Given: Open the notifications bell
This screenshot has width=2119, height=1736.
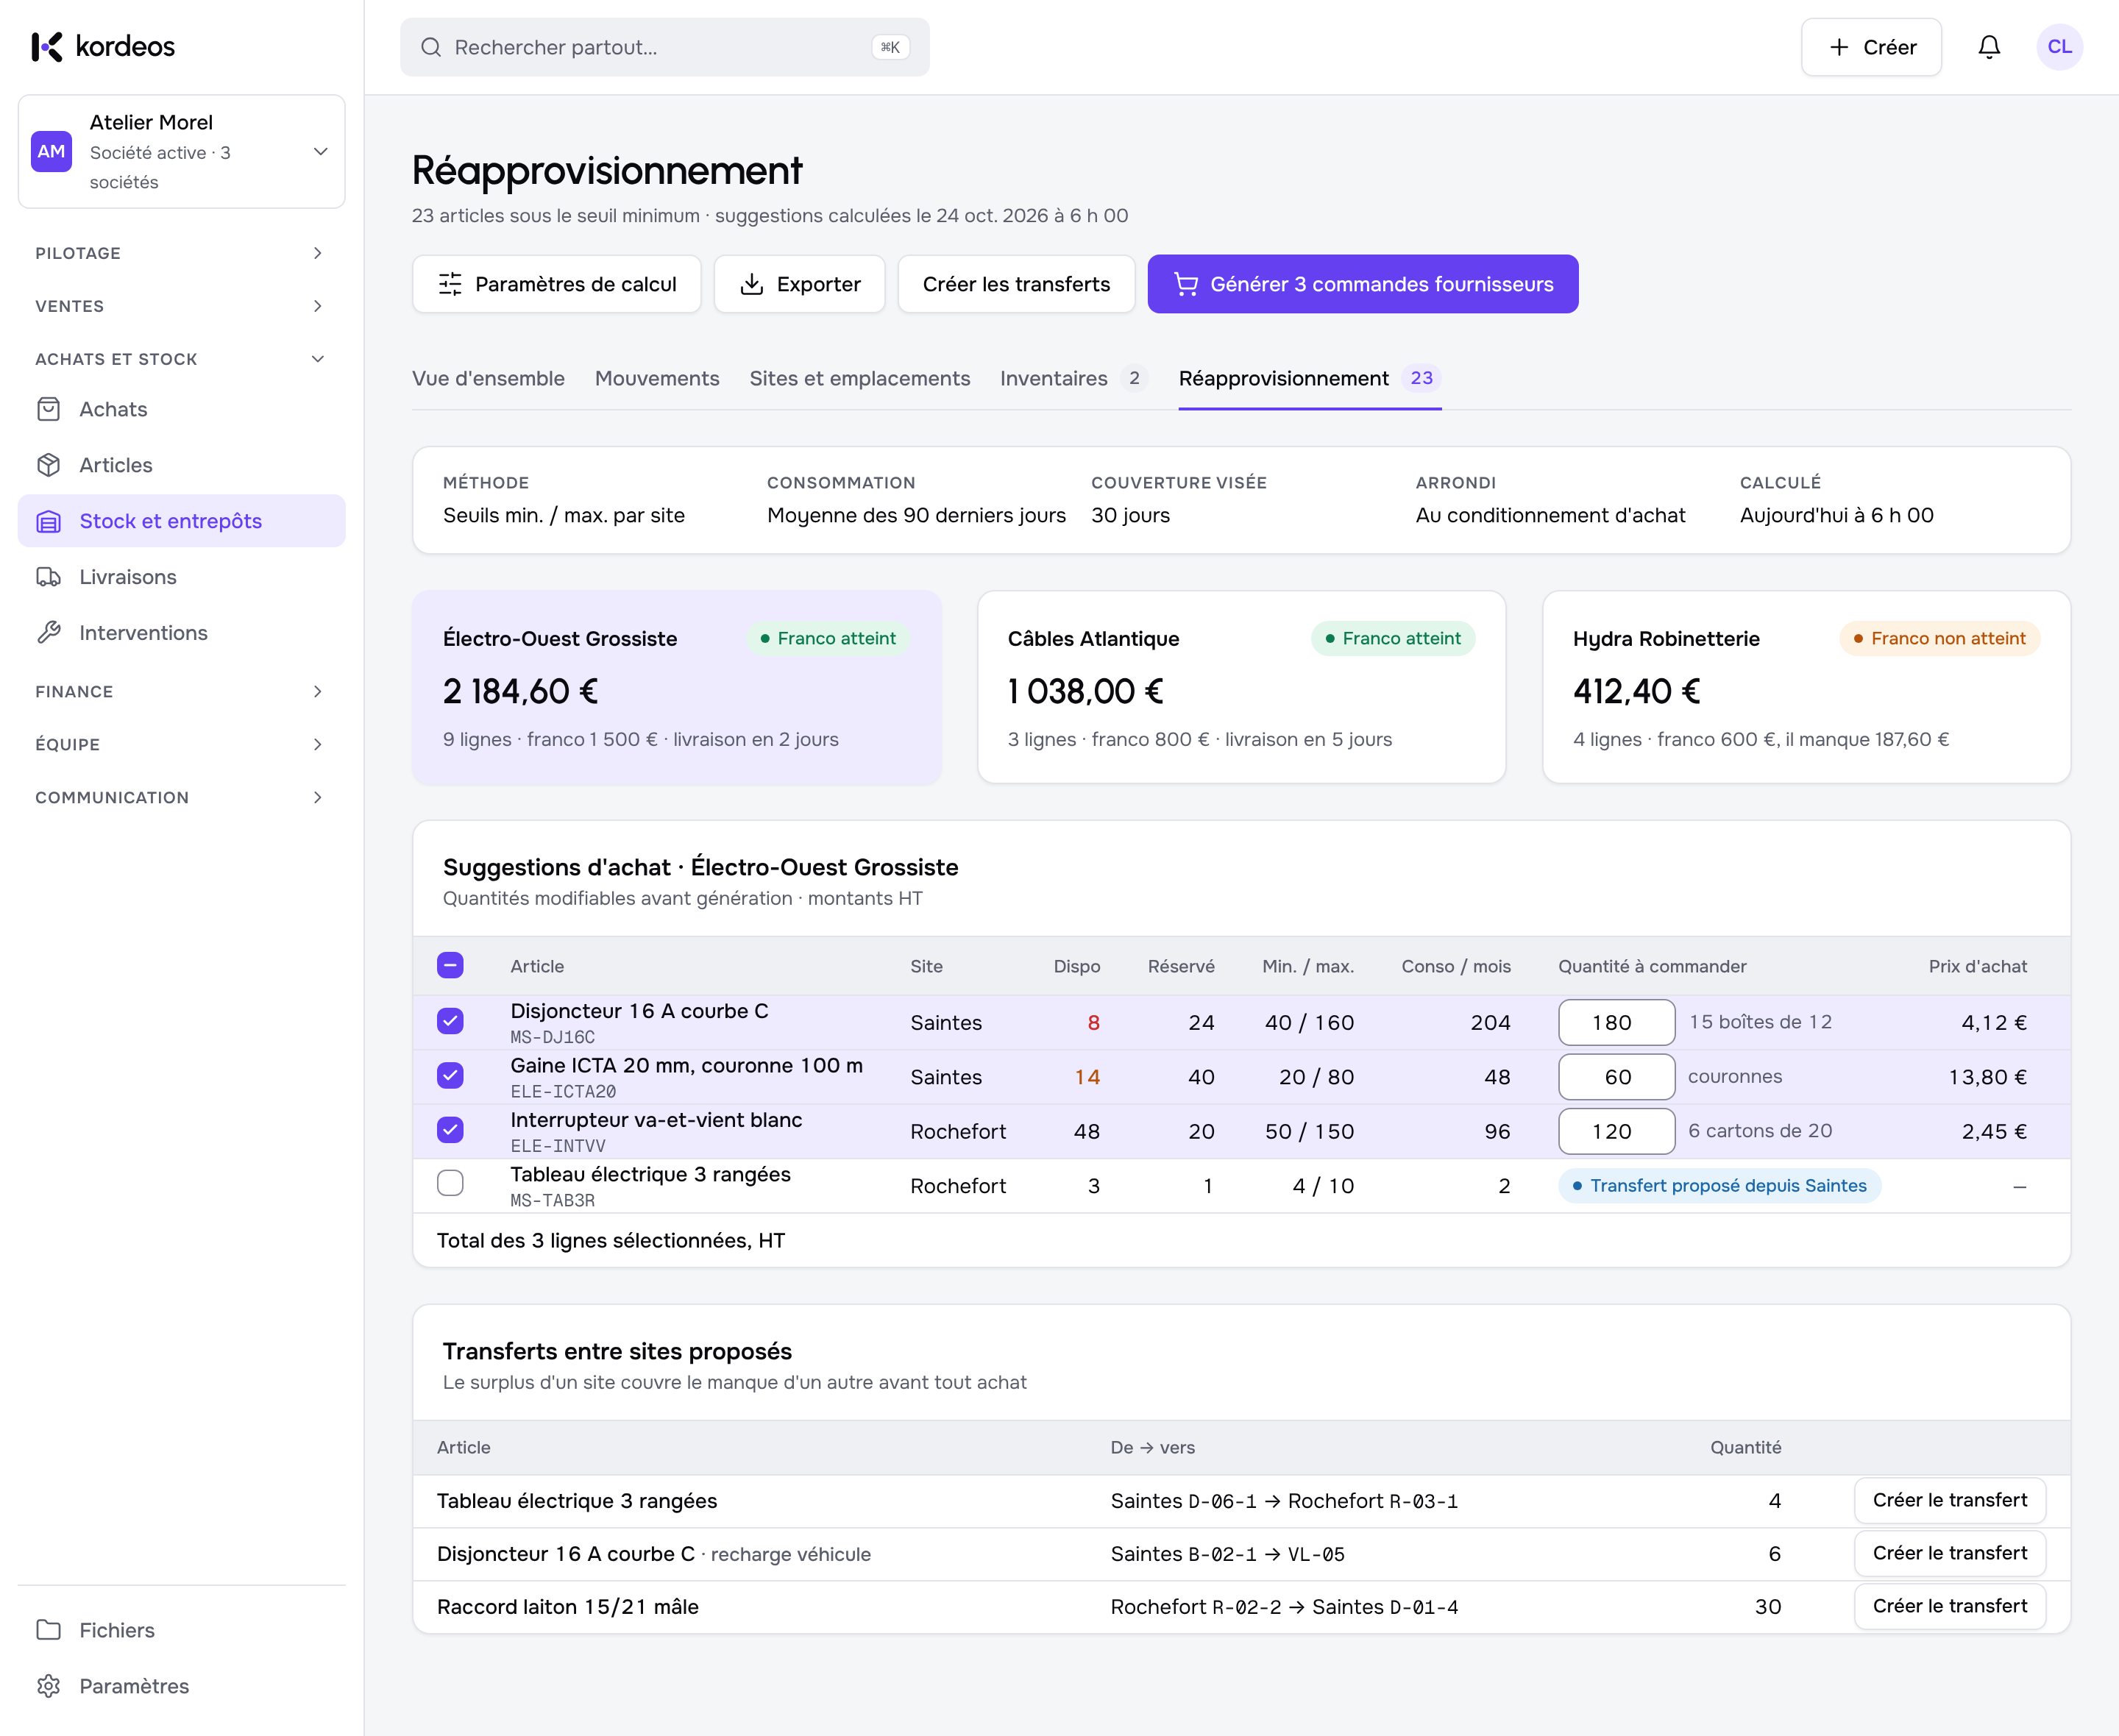Looking at the screenshot, I should [x=1989, y=47].
